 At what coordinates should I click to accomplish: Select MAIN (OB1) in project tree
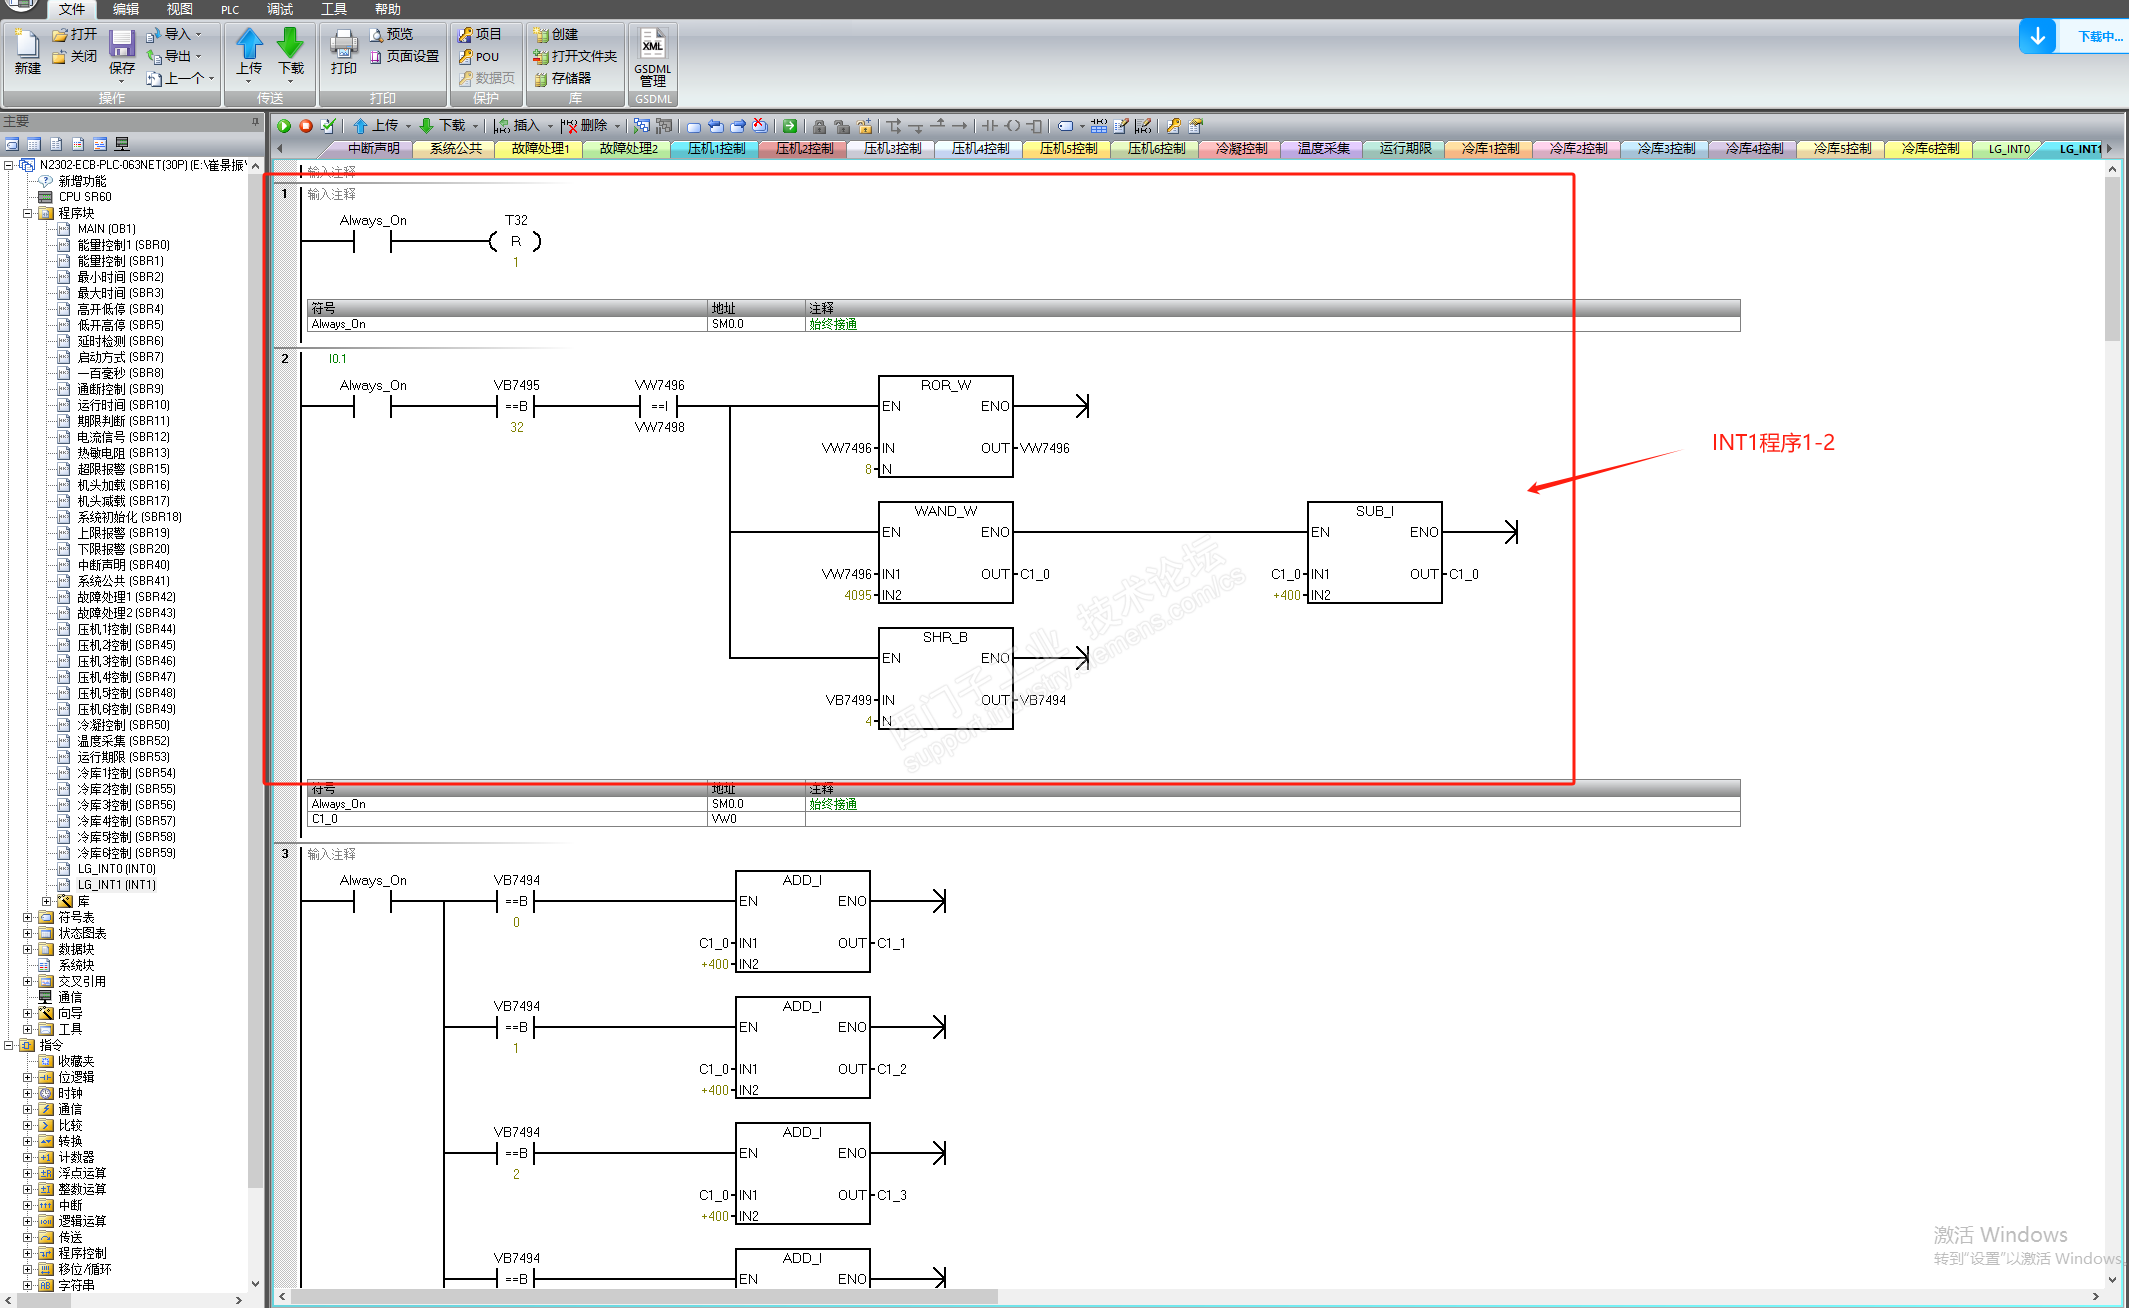[106, 229]
